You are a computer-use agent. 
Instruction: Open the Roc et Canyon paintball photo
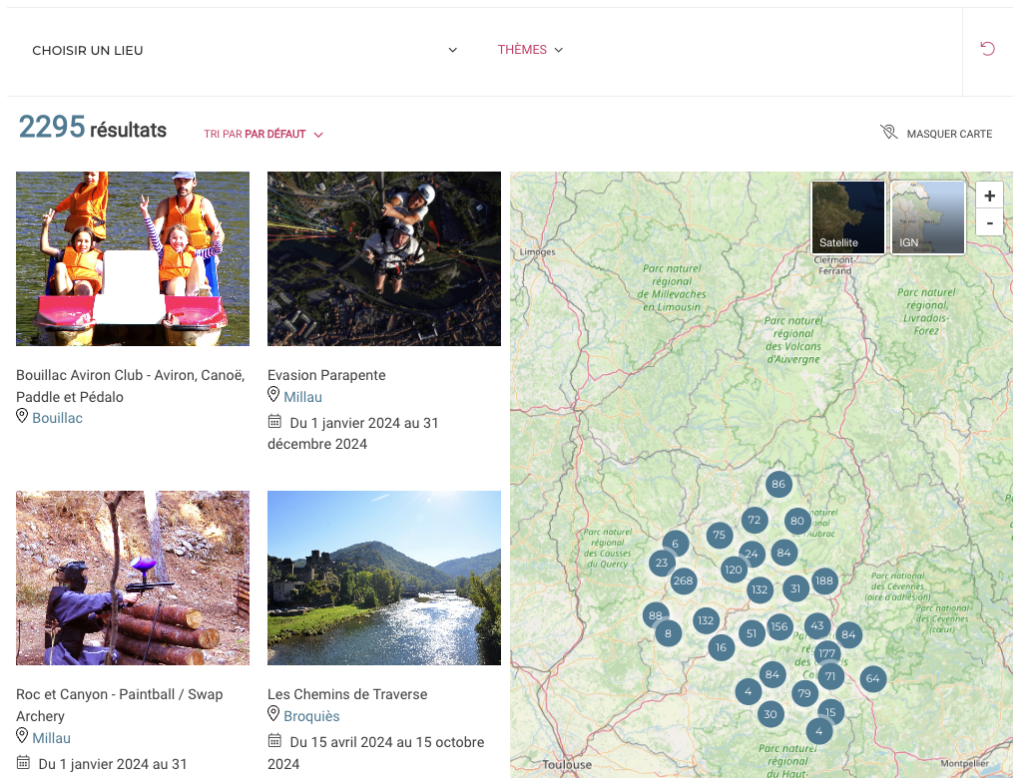click(x=132, y=577)
